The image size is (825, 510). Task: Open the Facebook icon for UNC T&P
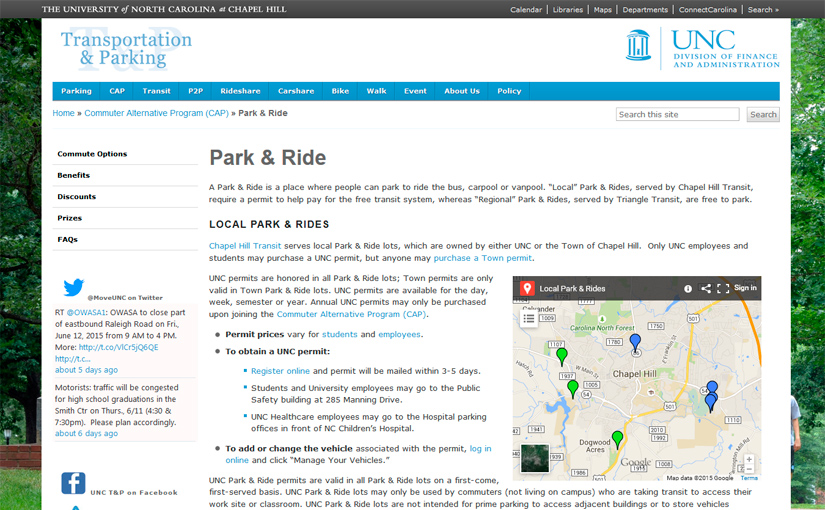coord(73,483)
